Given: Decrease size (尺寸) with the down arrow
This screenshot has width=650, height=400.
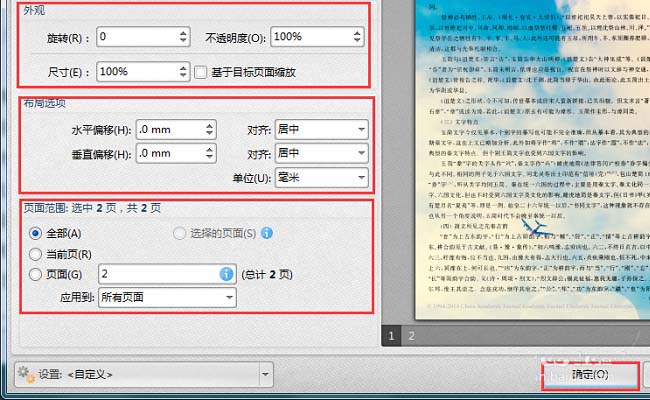Looking at the screenshot, I should point(183,76).
